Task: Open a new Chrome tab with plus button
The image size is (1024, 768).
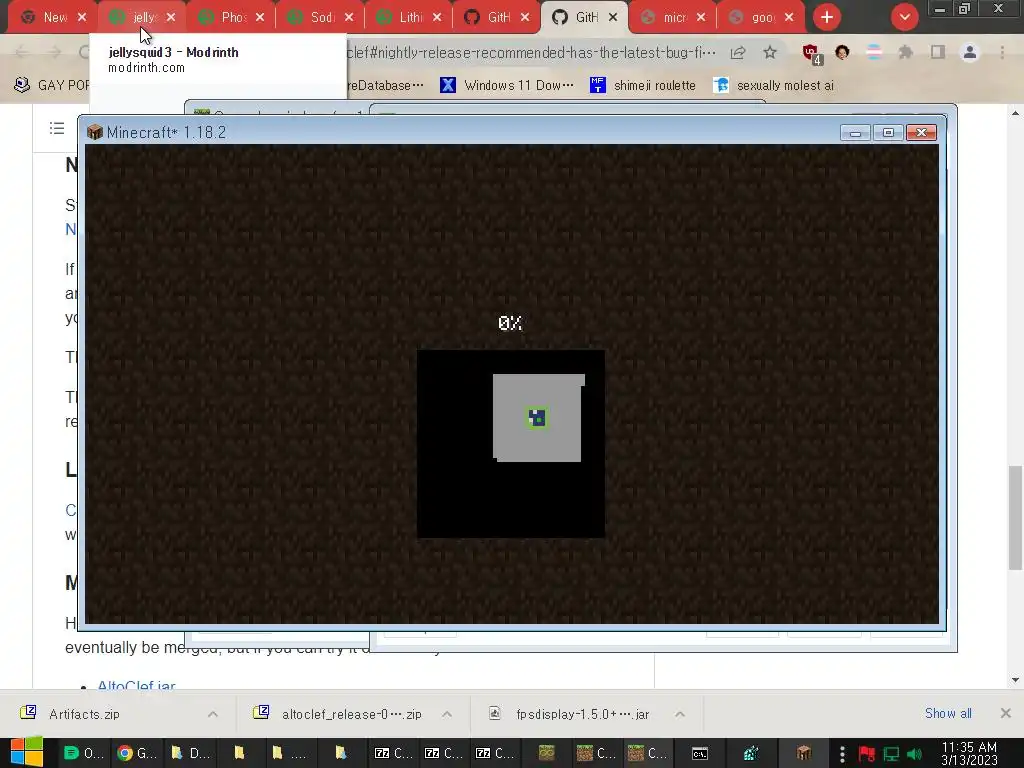Action: pos(827,17)
